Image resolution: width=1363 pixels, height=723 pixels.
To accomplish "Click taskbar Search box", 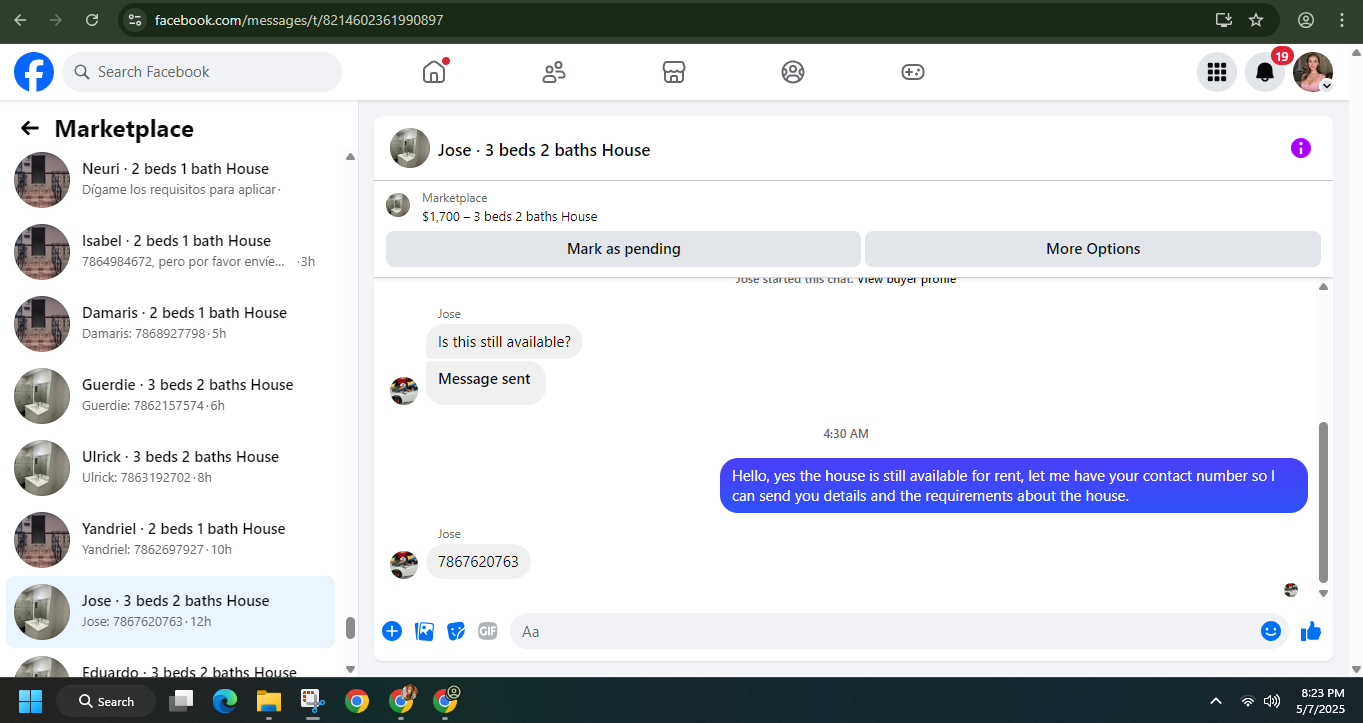I will click(106, 701).
